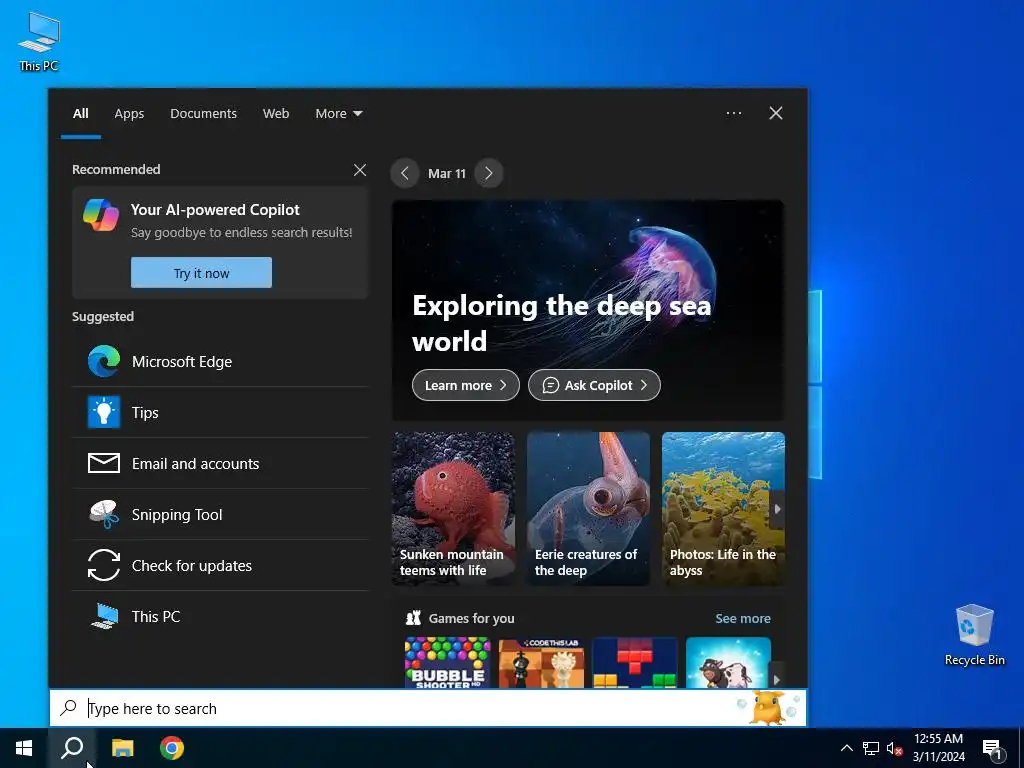Click the Ask Copilot button

(x=594, y=385)
